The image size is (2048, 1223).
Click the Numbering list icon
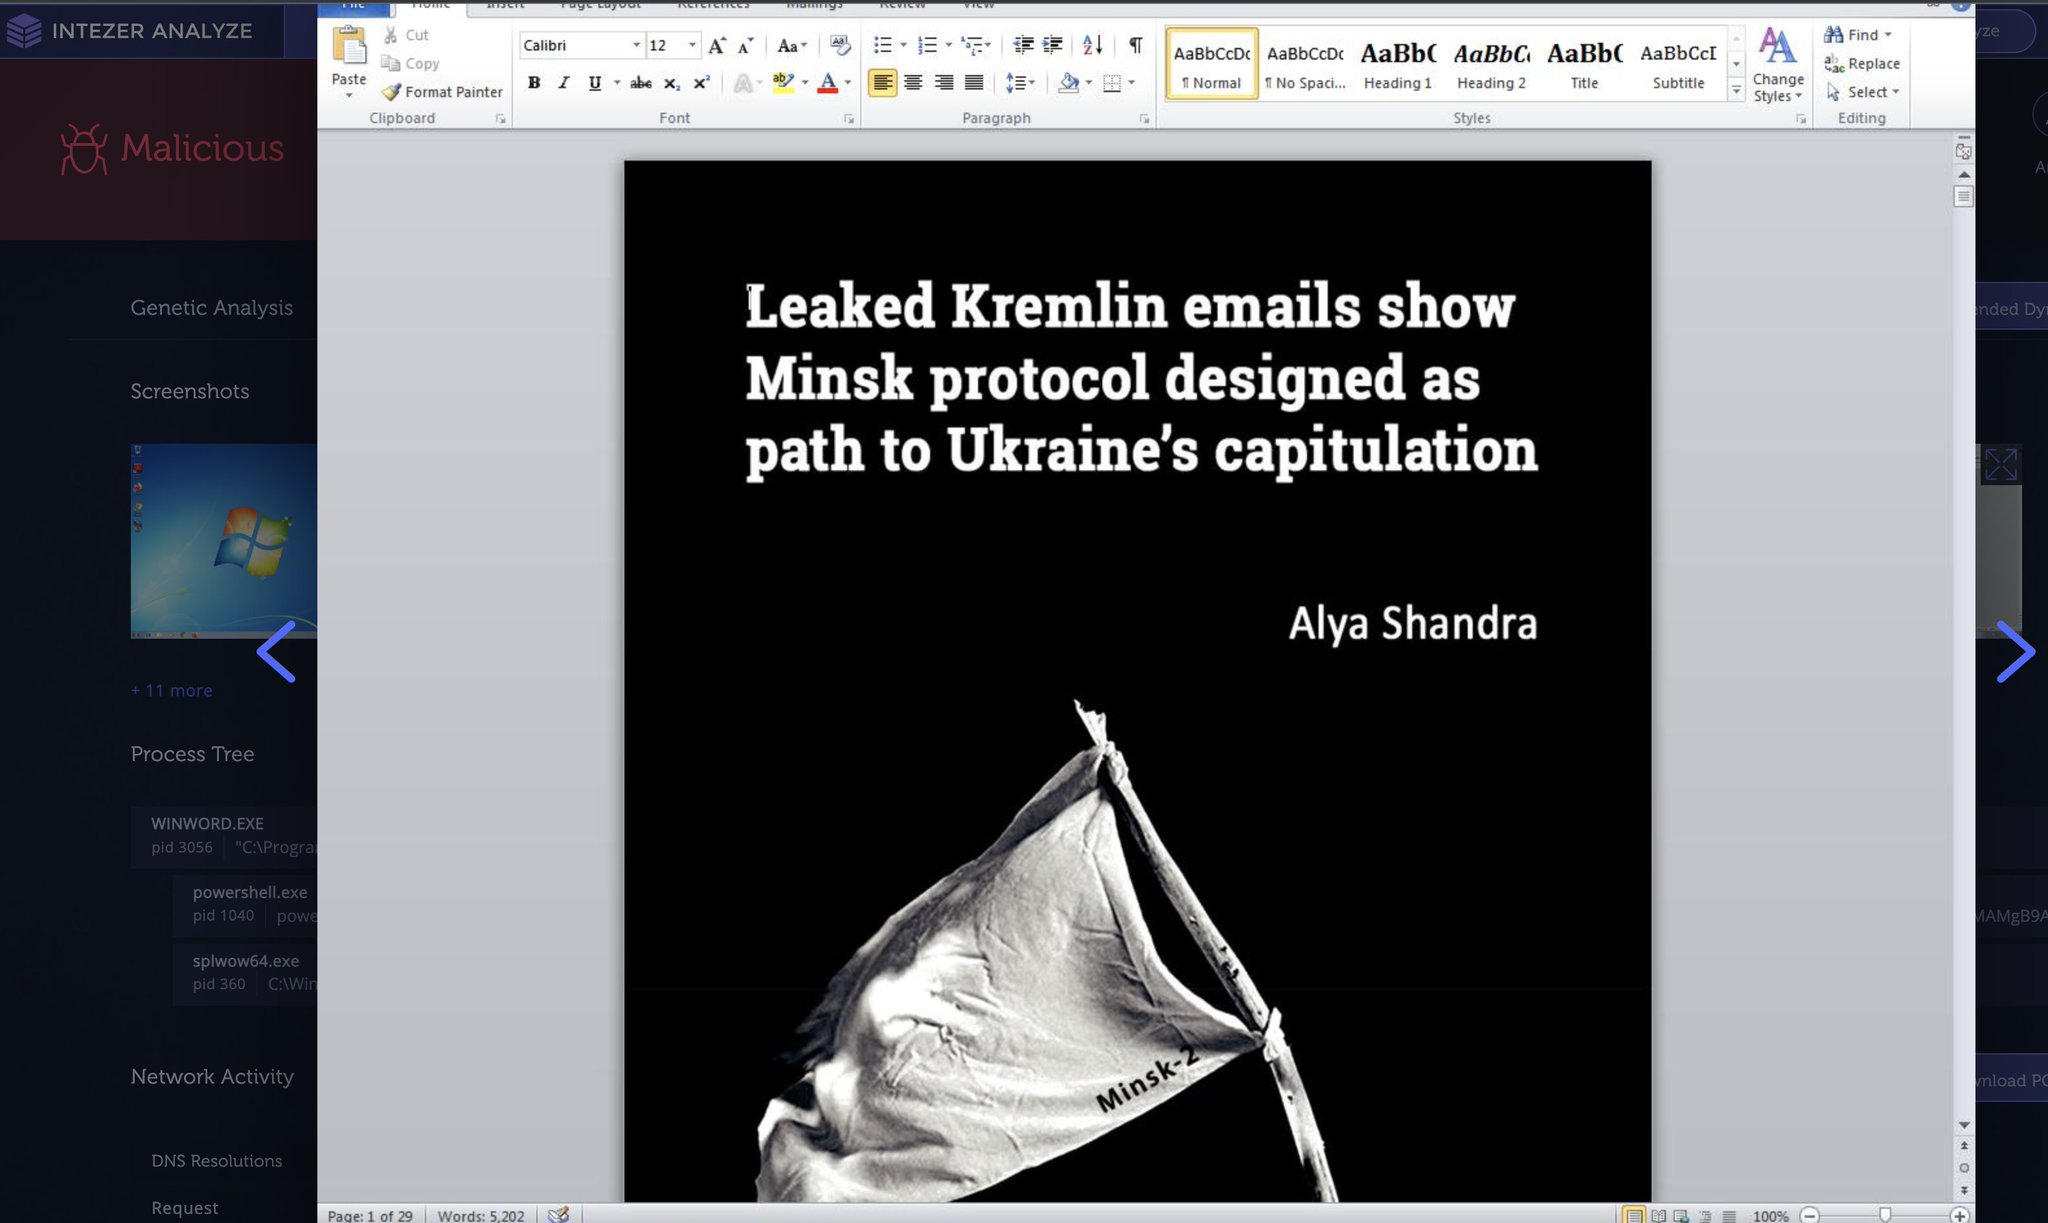(x=927, y=45)
